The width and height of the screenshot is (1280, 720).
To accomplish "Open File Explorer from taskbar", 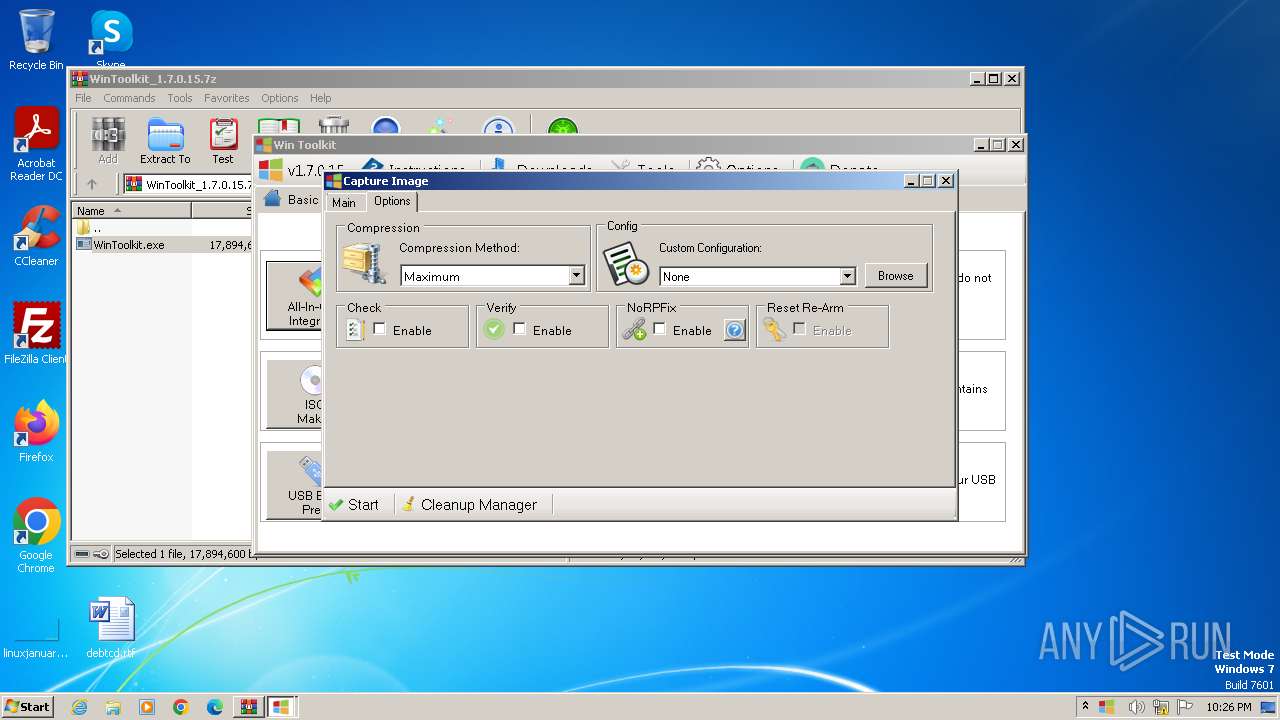I will point(113,707).
